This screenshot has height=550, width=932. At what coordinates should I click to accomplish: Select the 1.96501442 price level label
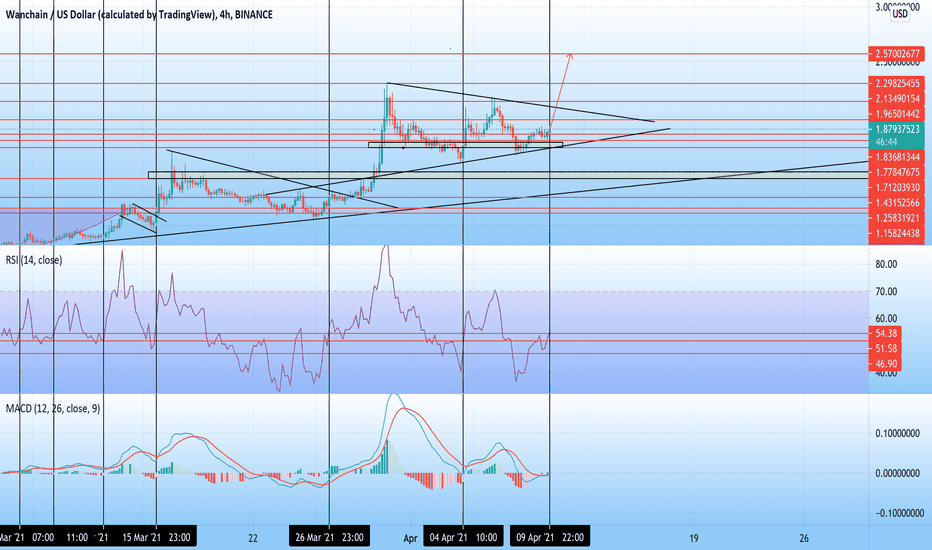[x=896, y=114]
